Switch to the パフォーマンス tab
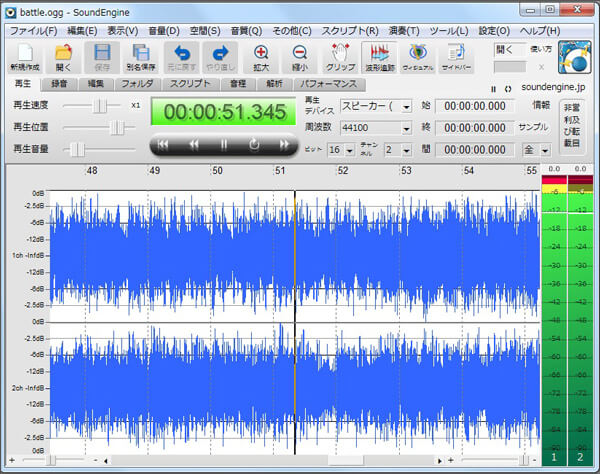Screen dimensions: 600x474 pos(329,84)
